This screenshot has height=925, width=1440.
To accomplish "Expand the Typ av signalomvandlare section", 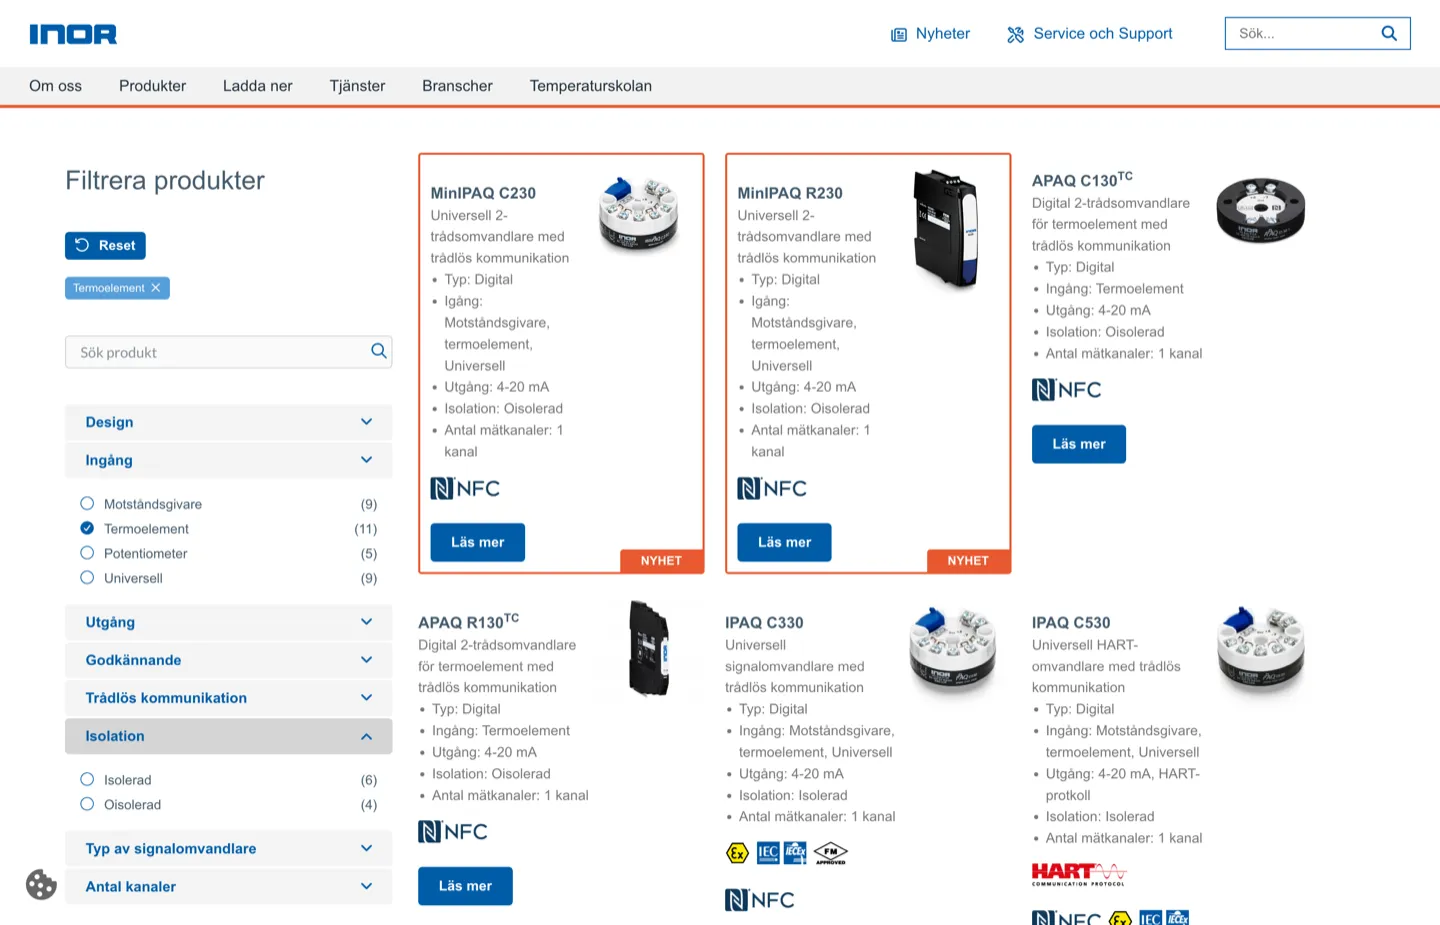I will [228, 848].
